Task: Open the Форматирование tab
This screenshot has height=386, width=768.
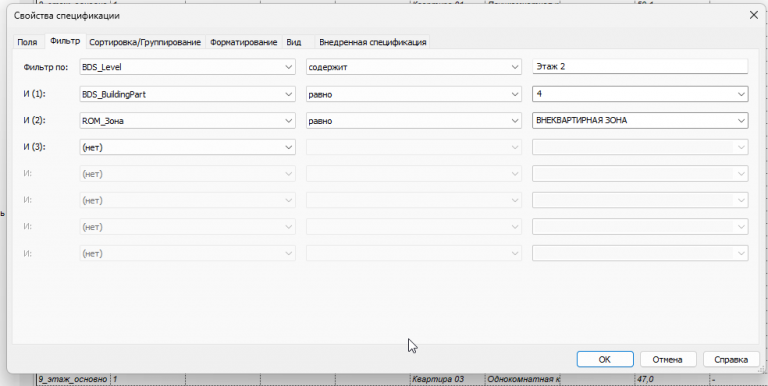Action: [x=243, y=42]
